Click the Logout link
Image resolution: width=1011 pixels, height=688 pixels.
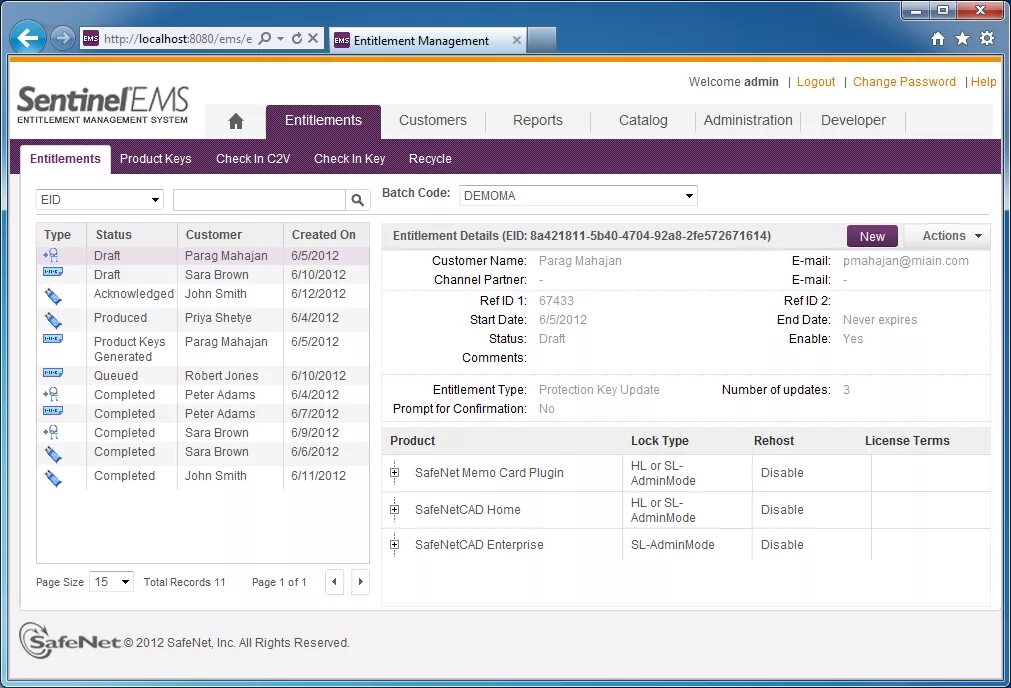pos(816,82)
